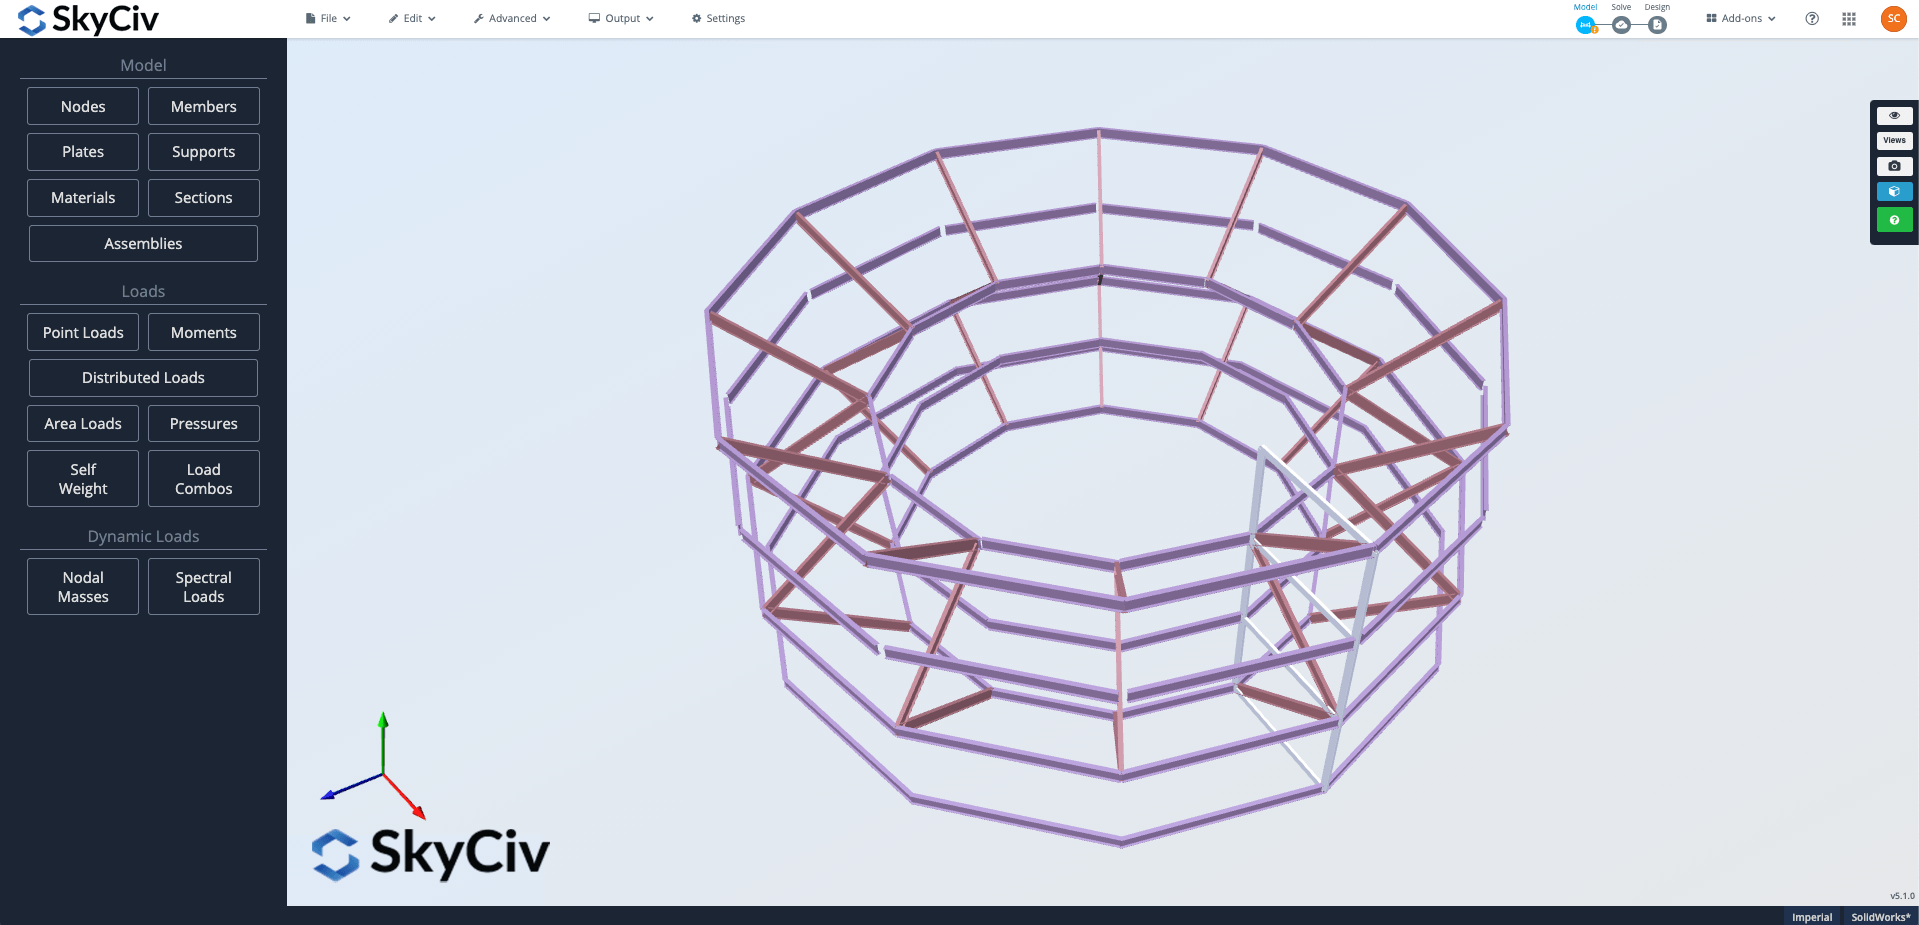1919x925 pixels.
Task: Click the Solve cloud icon at top
Action: pos(1622,24)
